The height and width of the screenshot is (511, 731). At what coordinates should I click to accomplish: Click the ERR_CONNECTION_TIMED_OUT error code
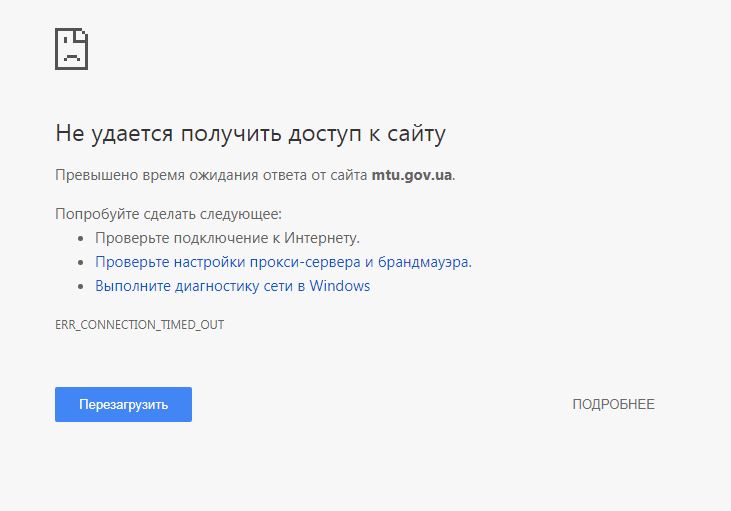139,326
